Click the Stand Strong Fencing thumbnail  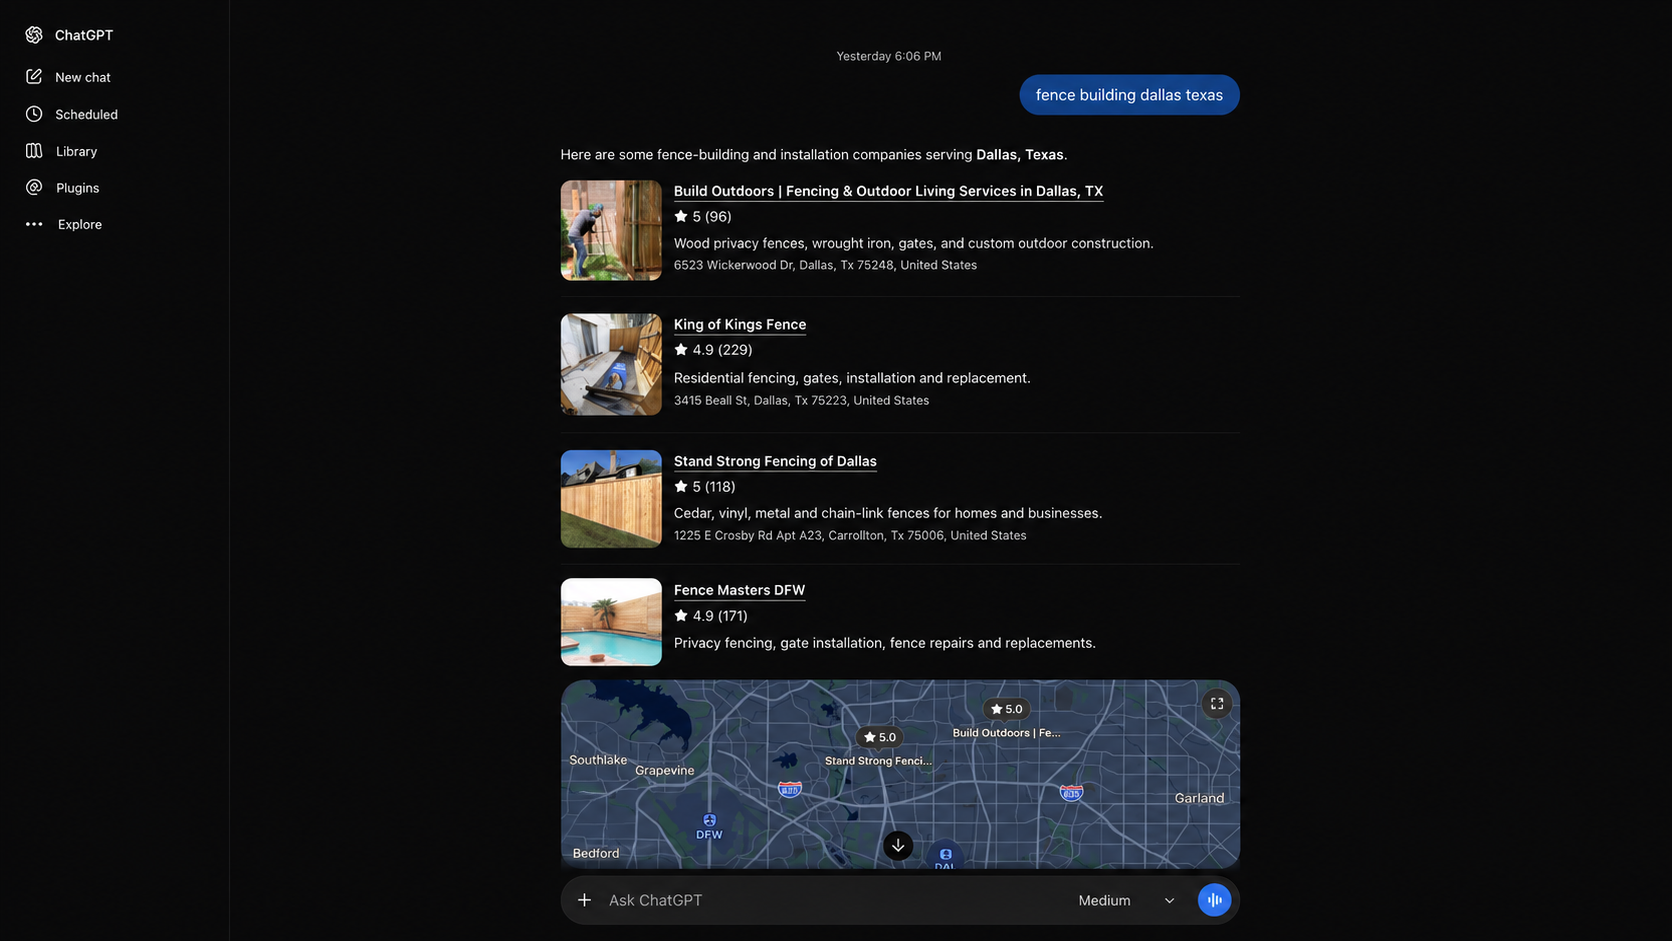(611, 499)
